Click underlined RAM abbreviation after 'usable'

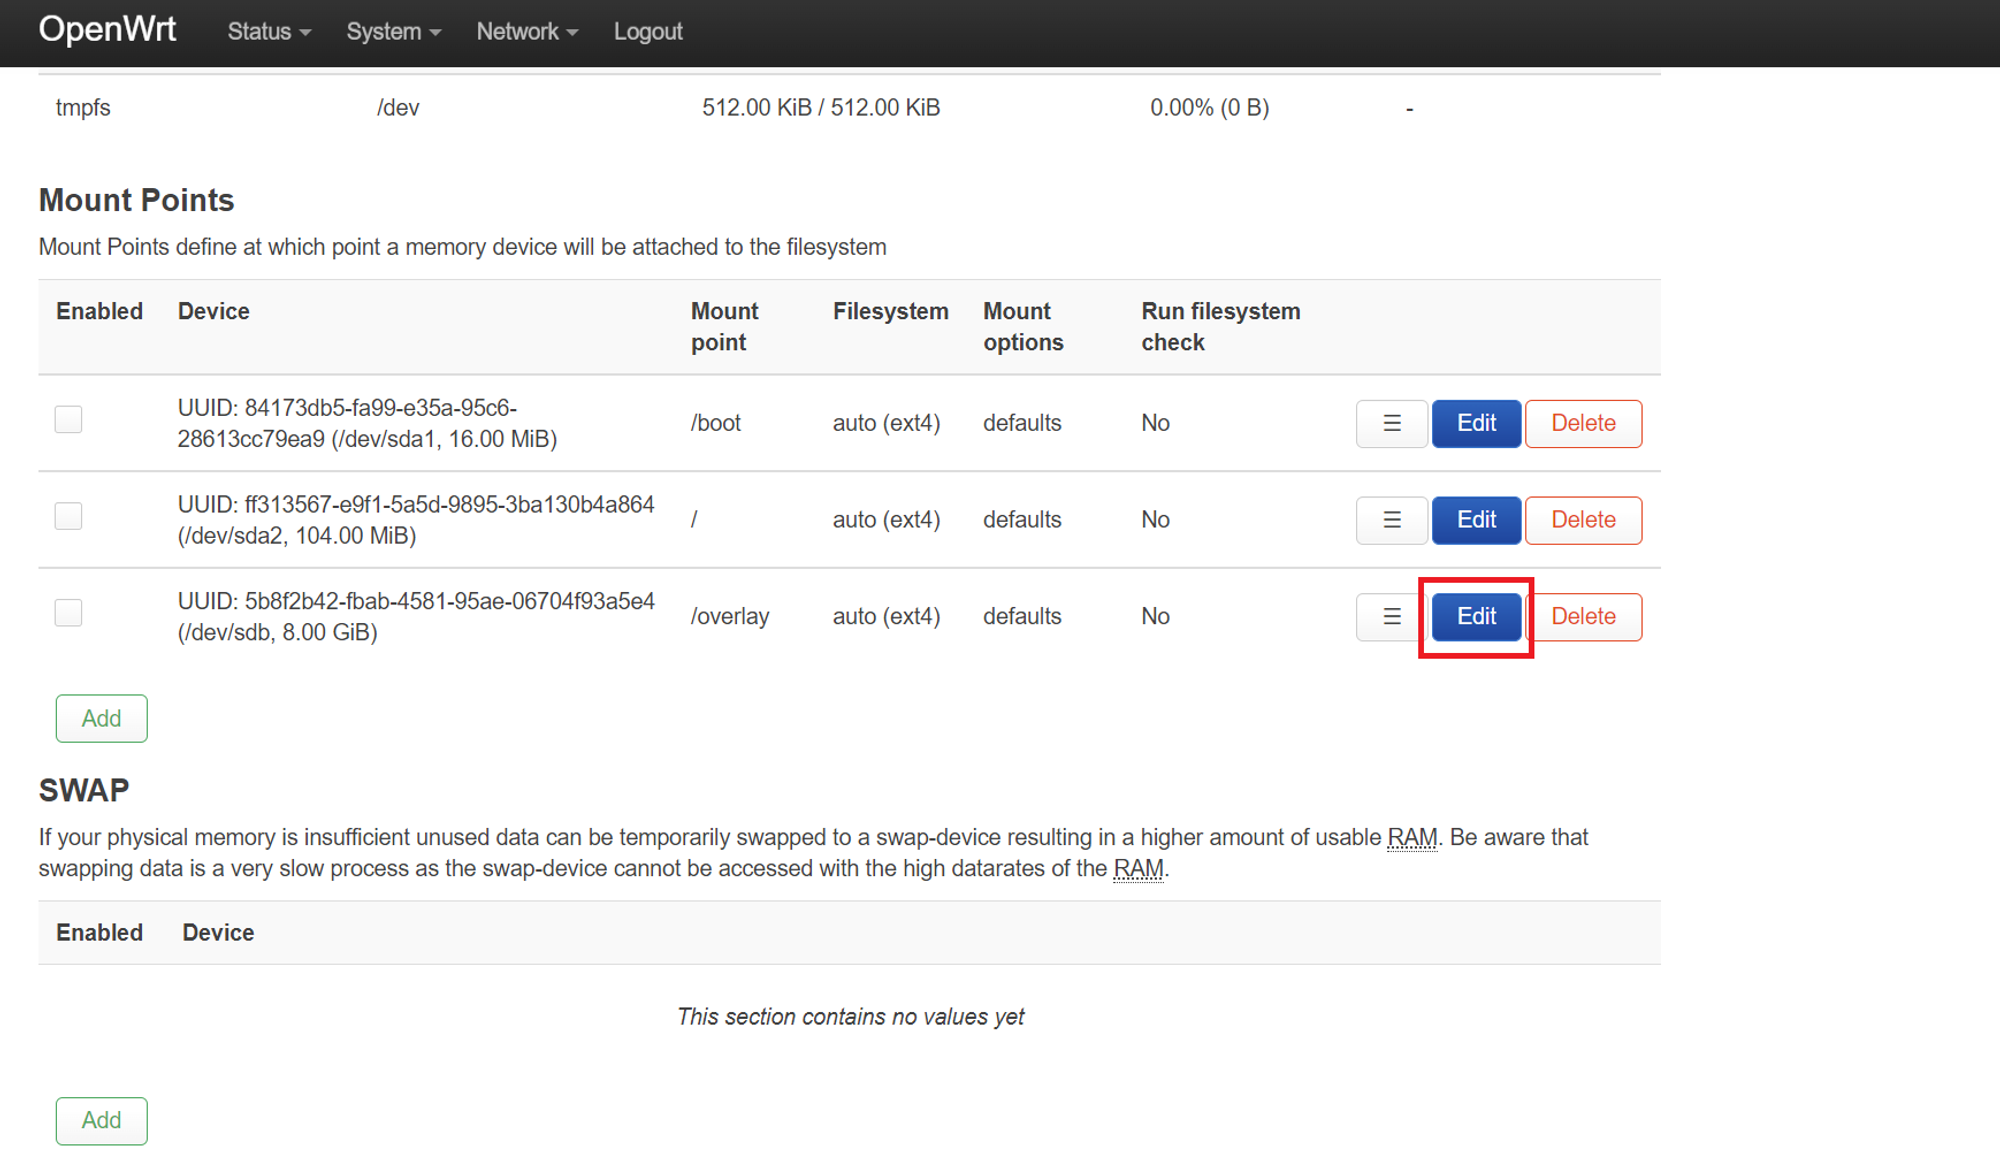click(1411, 838)
